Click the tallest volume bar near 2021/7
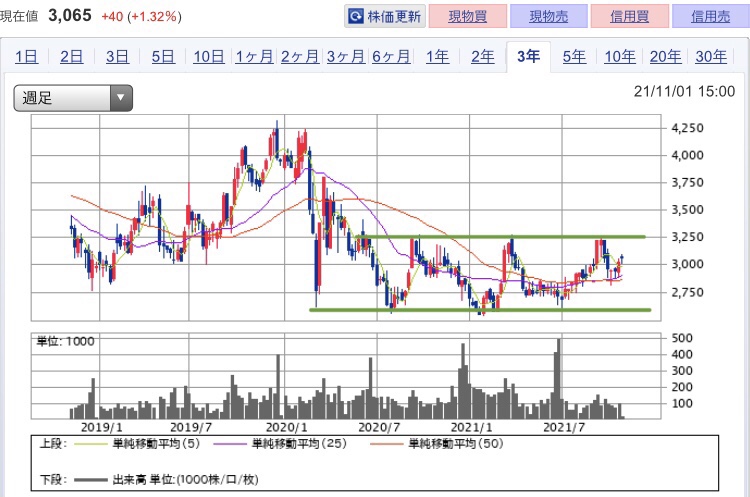 (x=559, y=379)
